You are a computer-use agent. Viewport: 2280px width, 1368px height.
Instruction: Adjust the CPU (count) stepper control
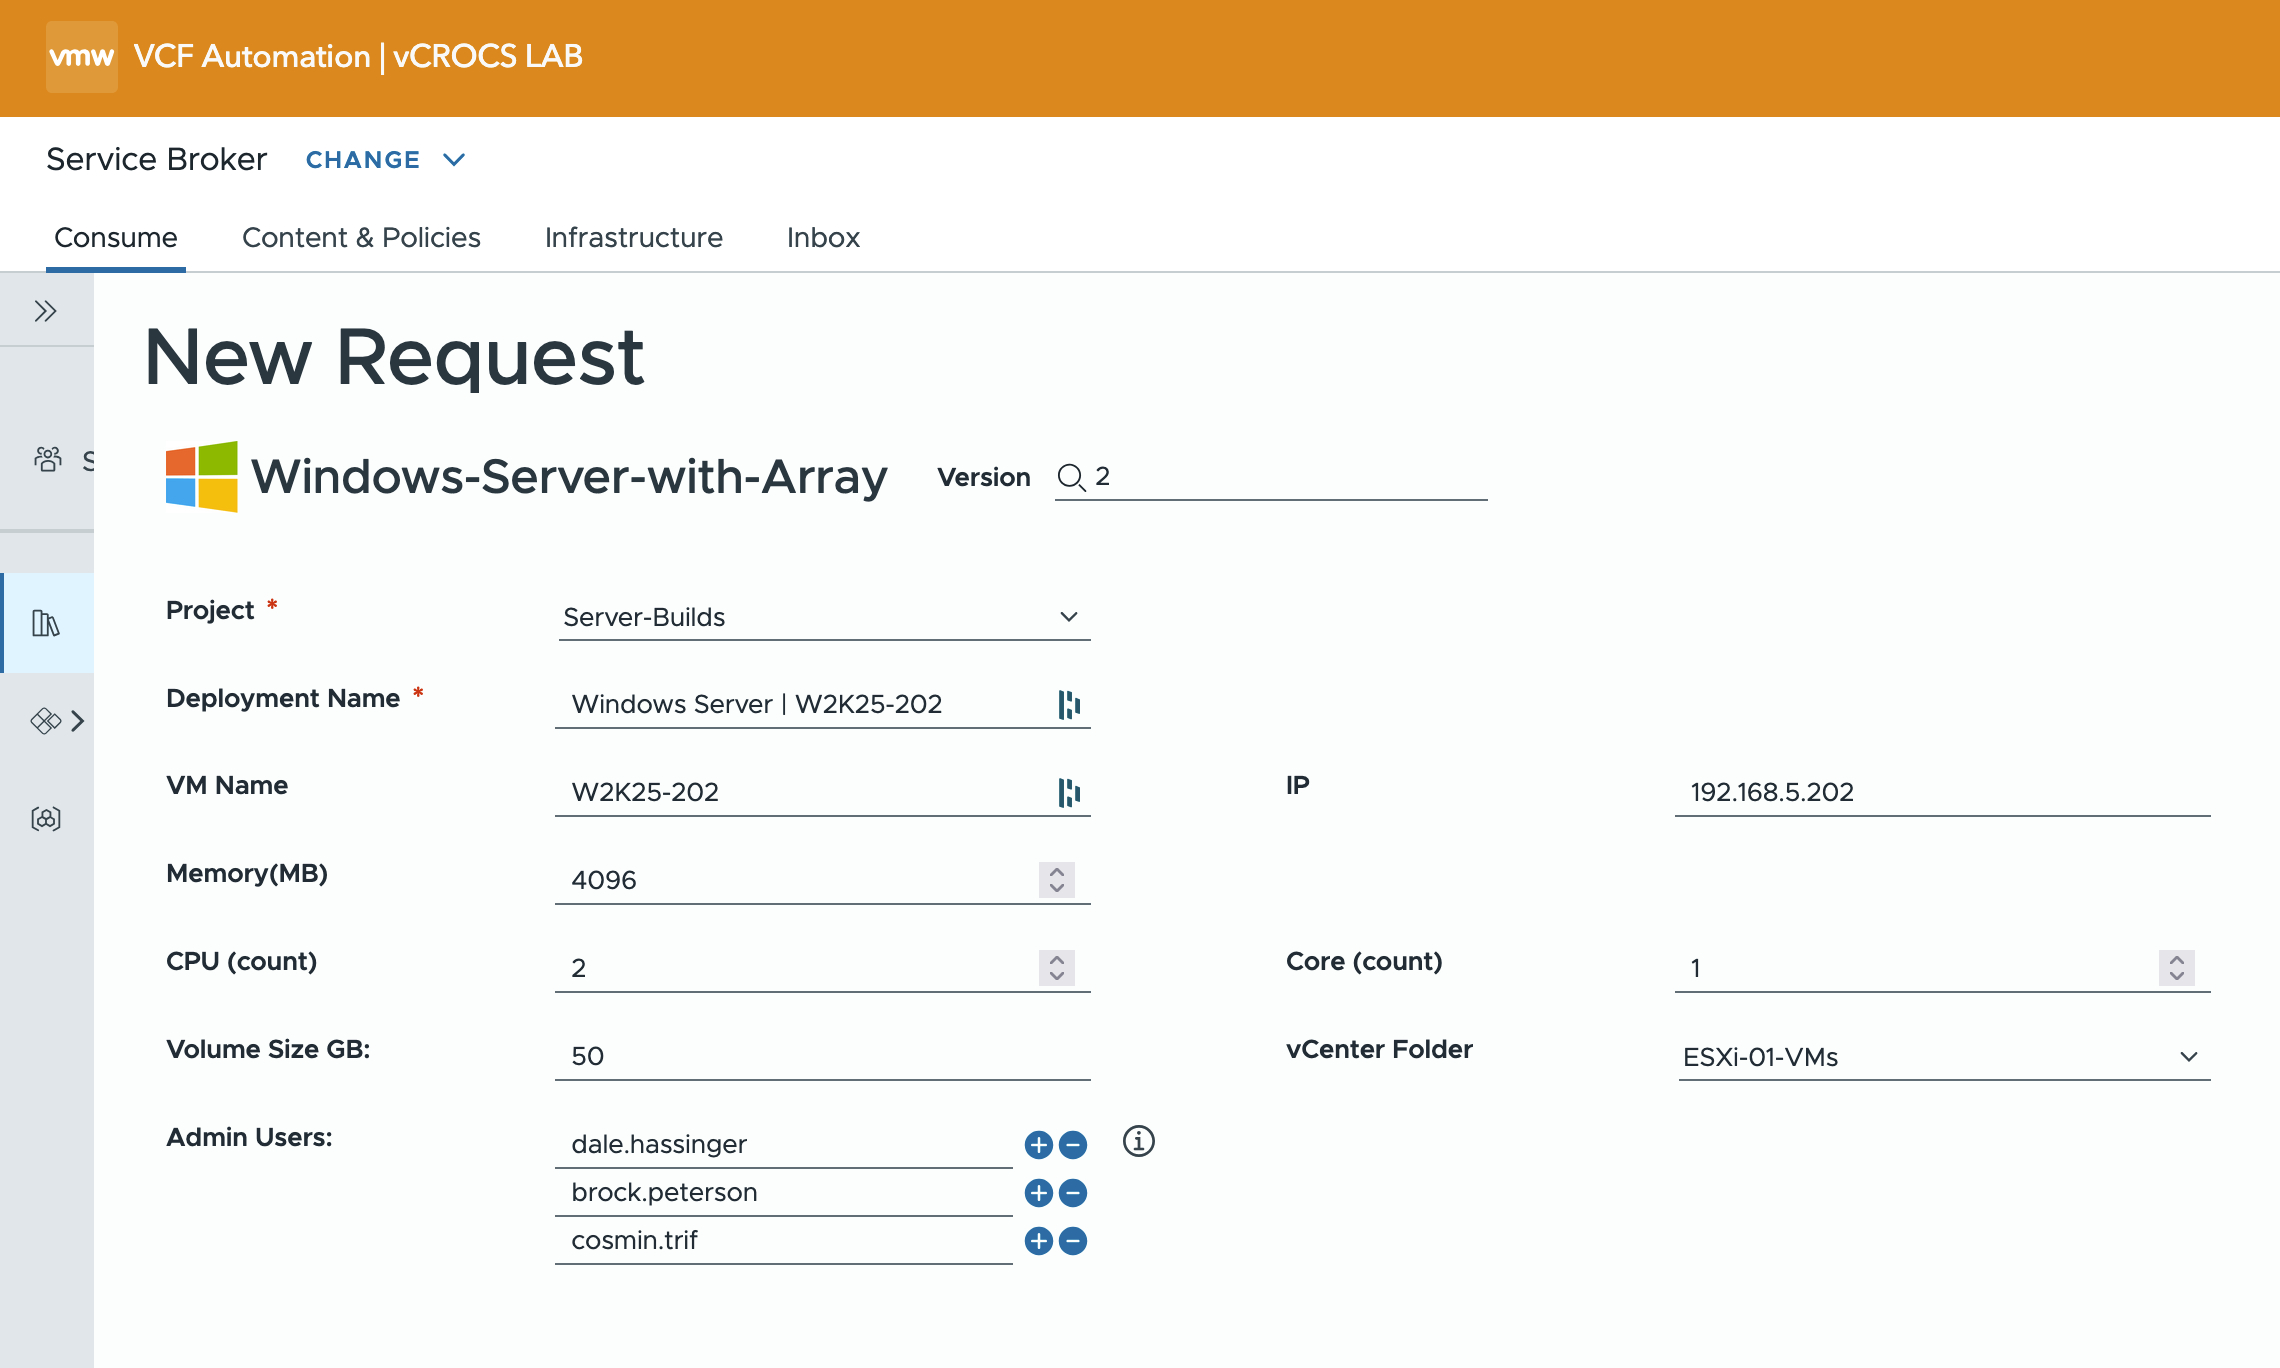coord(1057,968)
